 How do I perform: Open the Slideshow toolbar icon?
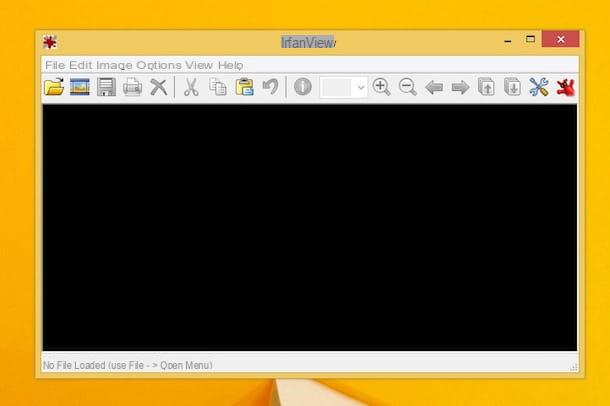(x=80, y=86)
